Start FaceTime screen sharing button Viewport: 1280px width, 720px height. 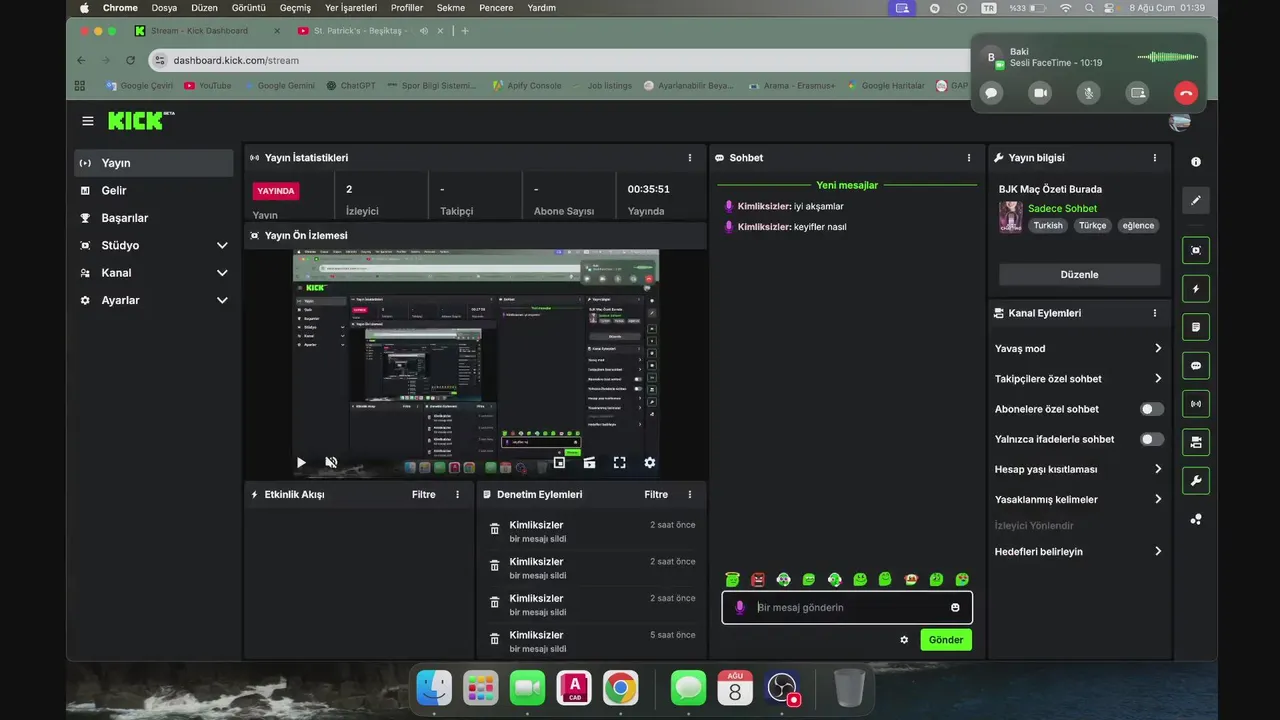pyautogui.click(x=1137, y=93)
